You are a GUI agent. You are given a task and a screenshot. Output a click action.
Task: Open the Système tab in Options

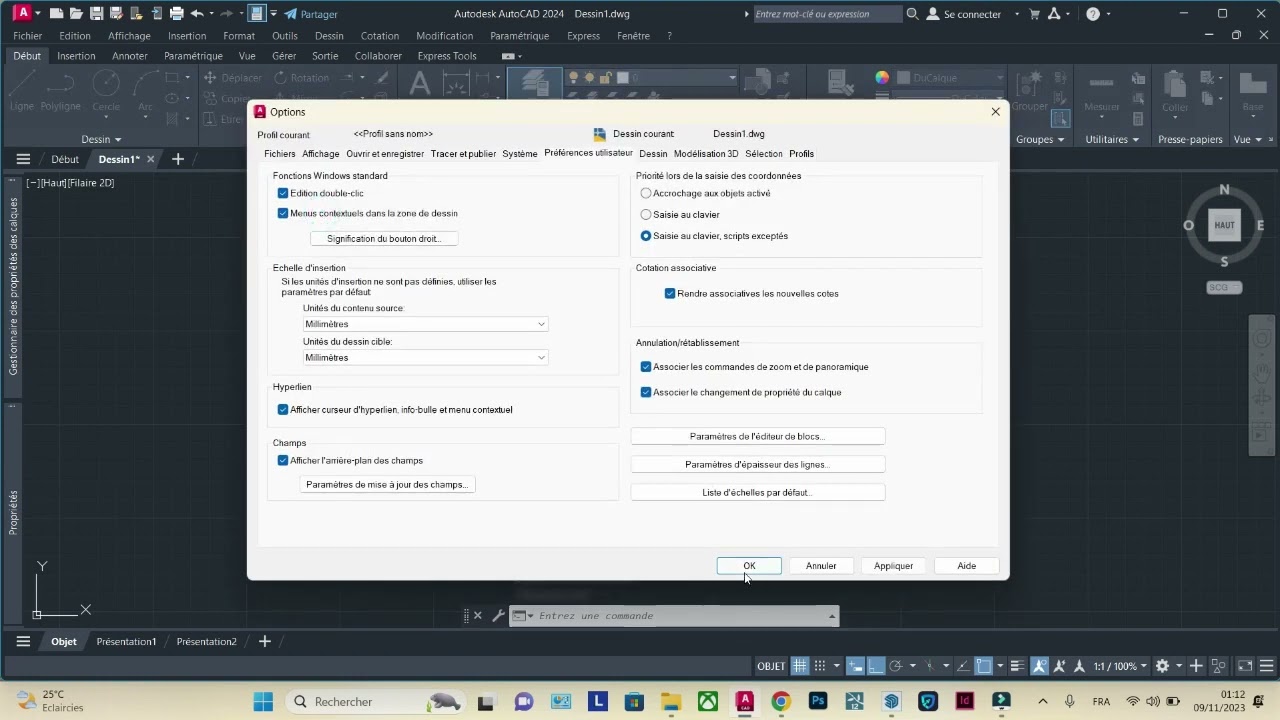click(x=520, y=154)
